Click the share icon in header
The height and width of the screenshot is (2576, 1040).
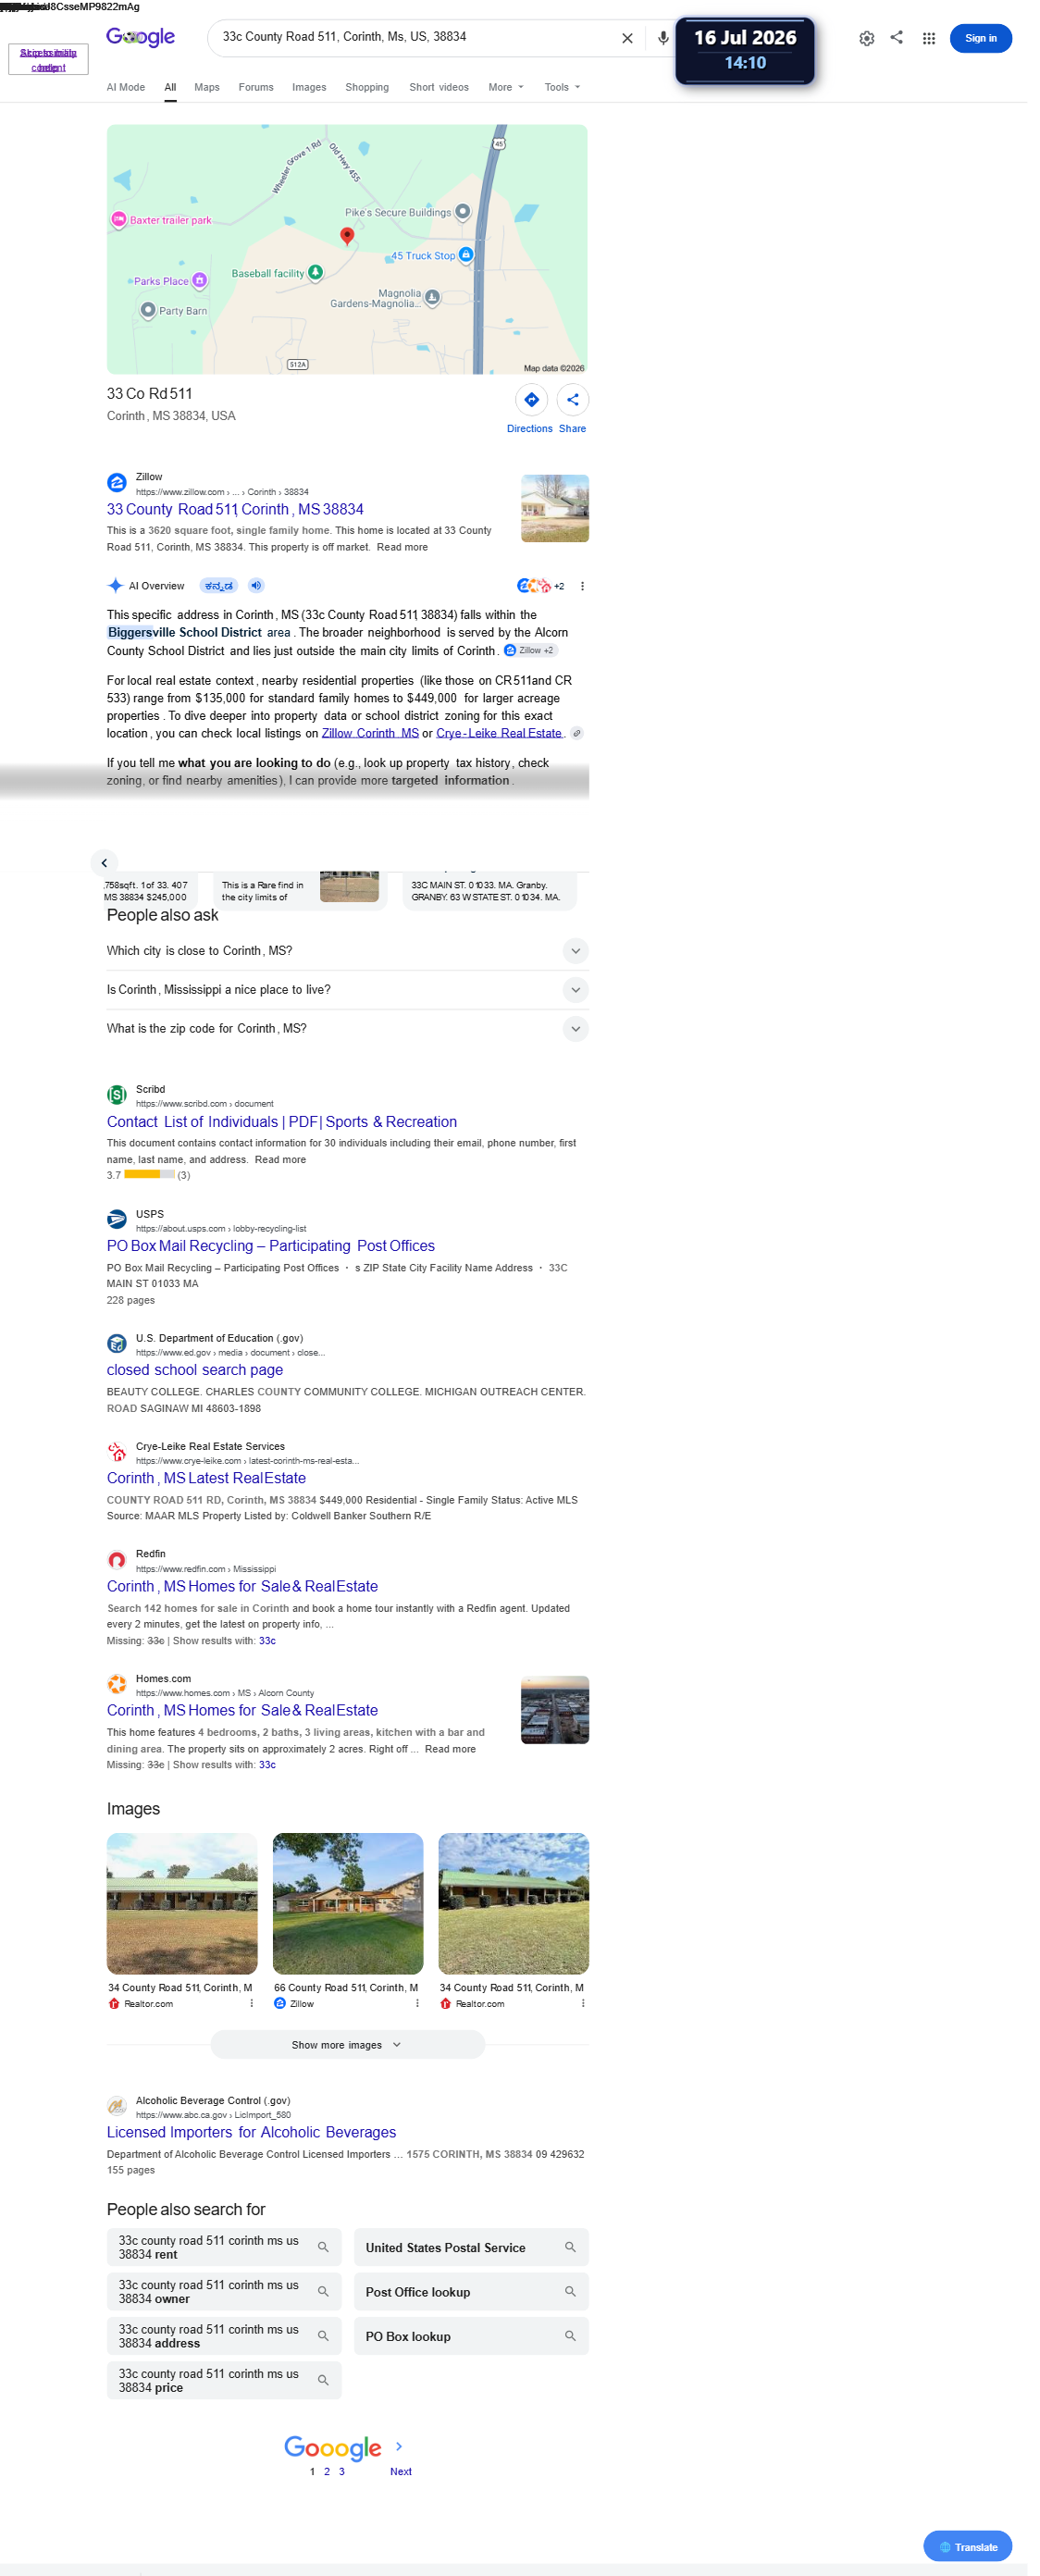pyautogui.click(x=897, y=37)
